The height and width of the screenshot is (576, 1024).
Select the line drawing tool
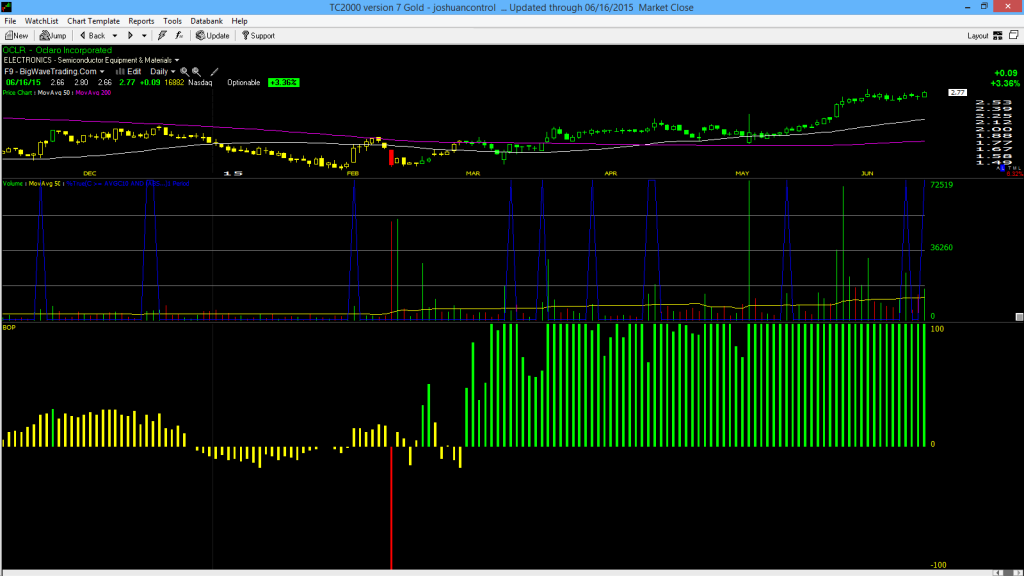(214, 72)
